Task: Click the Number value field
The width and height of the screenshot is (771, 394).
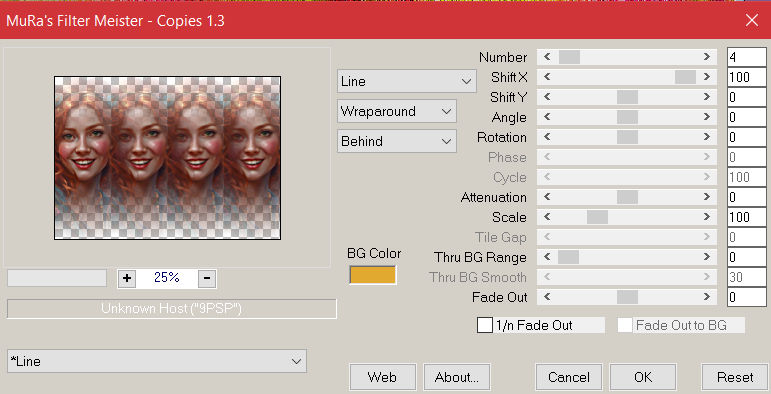Action: pyautogui.click(x=747, y=57)
